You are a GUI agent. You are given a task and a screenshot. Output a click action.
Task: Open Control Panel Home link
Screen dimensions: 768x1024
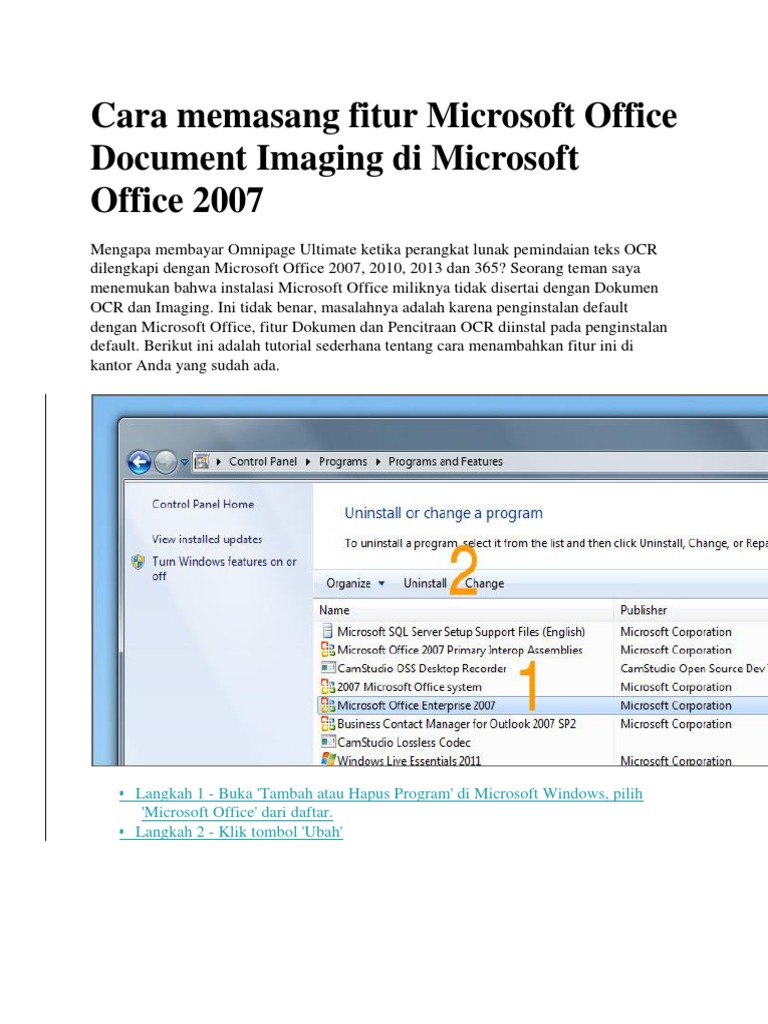click(203, 504)
